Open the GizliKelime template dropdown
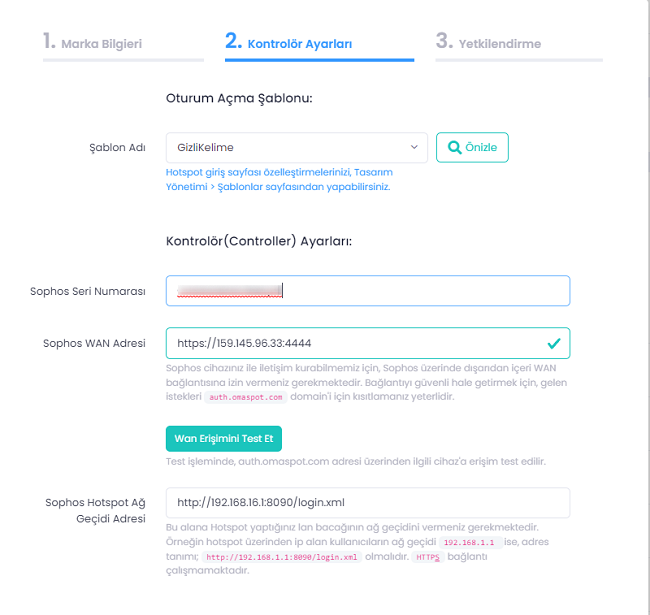This screenshot has height=615, width=650. 296,148
